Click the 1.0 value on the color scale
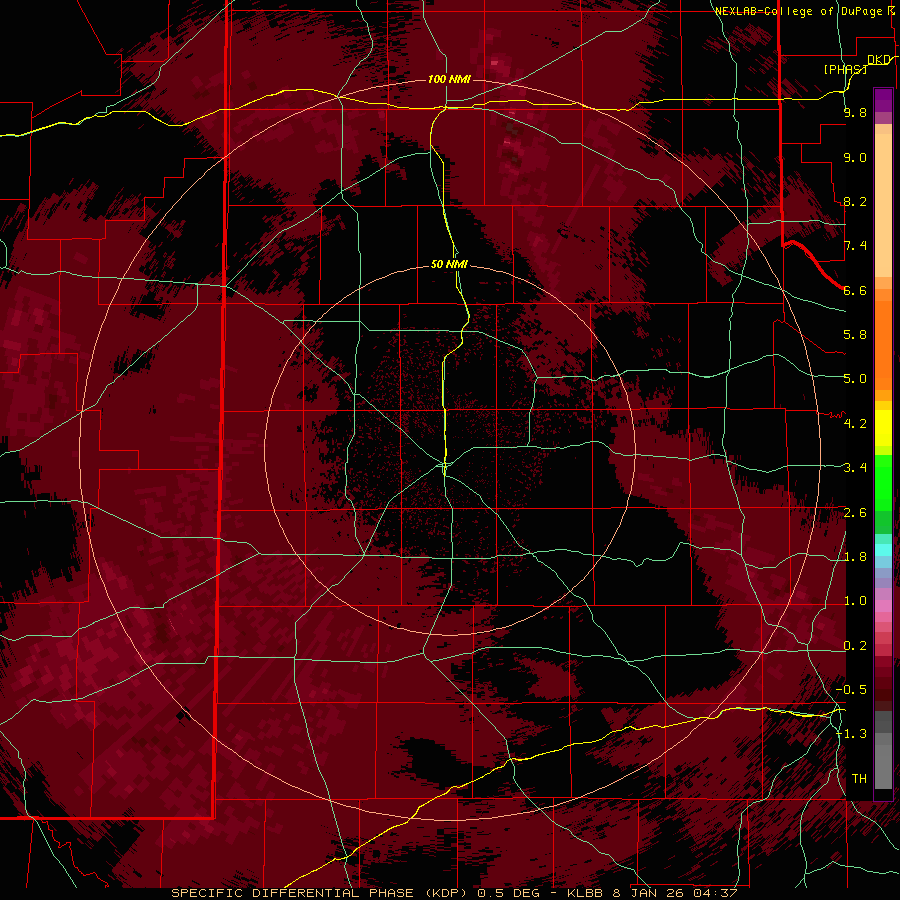 855,601
